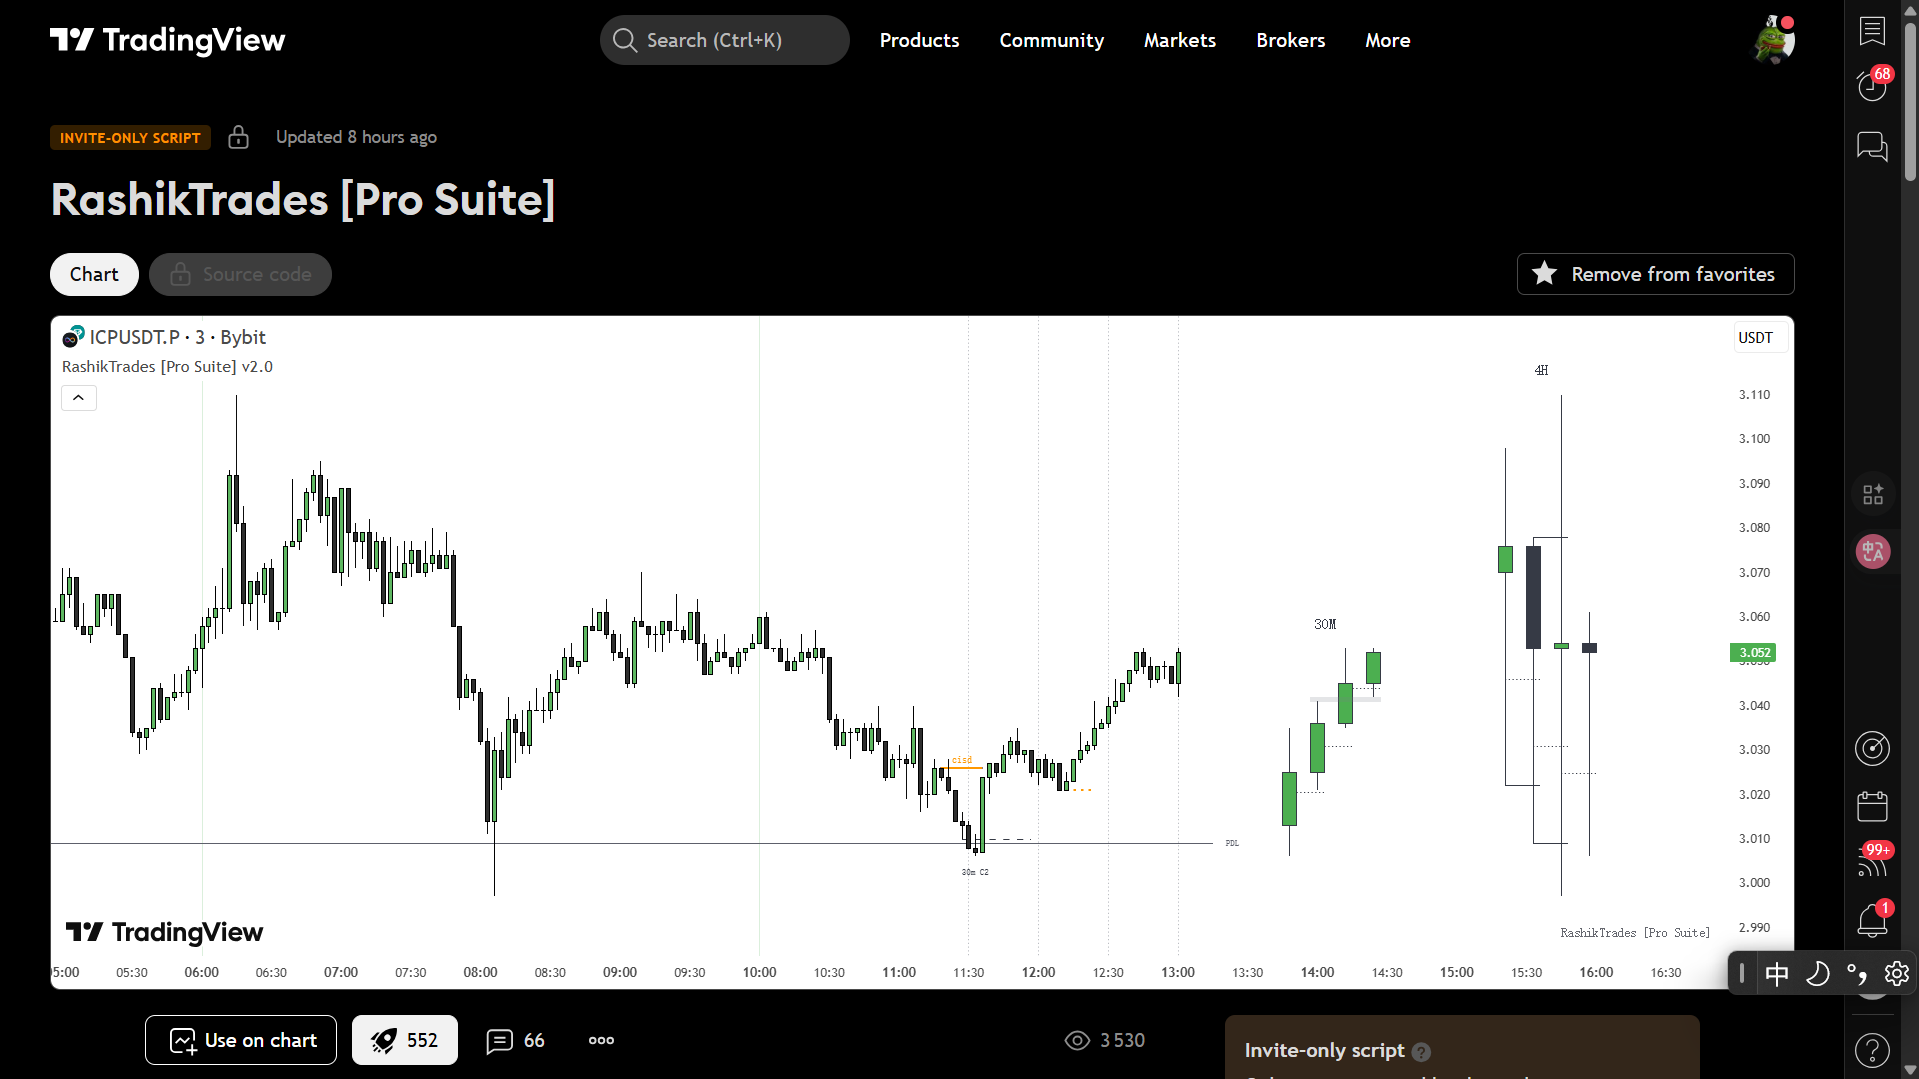Click the TradingView logo
The height and width of the screenshot is (1079, 1919).
pyautogui.click(x=168, y=40)
